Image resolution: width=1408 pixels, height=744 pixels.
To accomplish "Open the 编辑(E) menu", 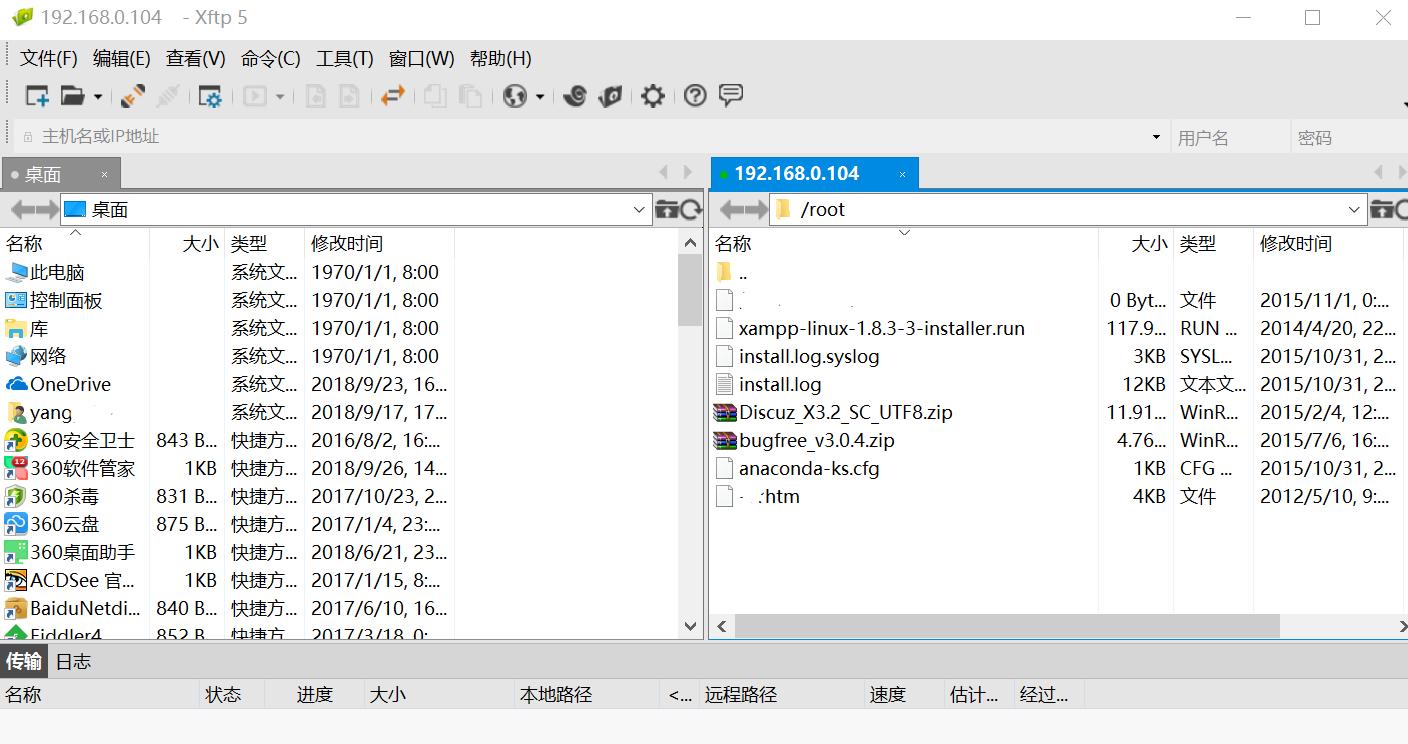I will [x=122, y=59].
